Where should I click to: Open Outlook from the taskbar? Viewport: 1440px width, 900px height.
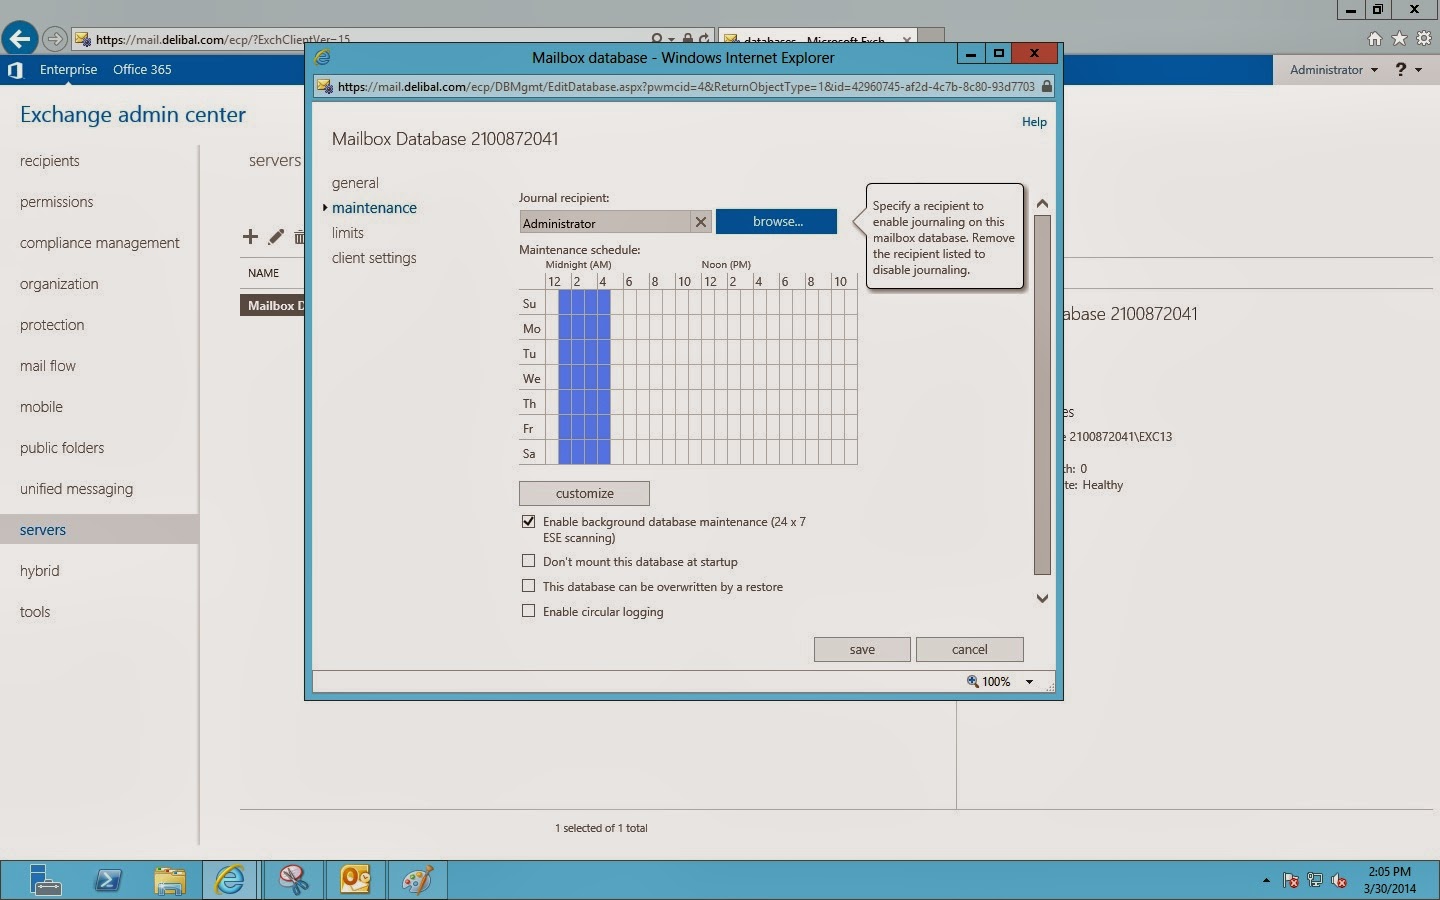(x=355, y=880)
